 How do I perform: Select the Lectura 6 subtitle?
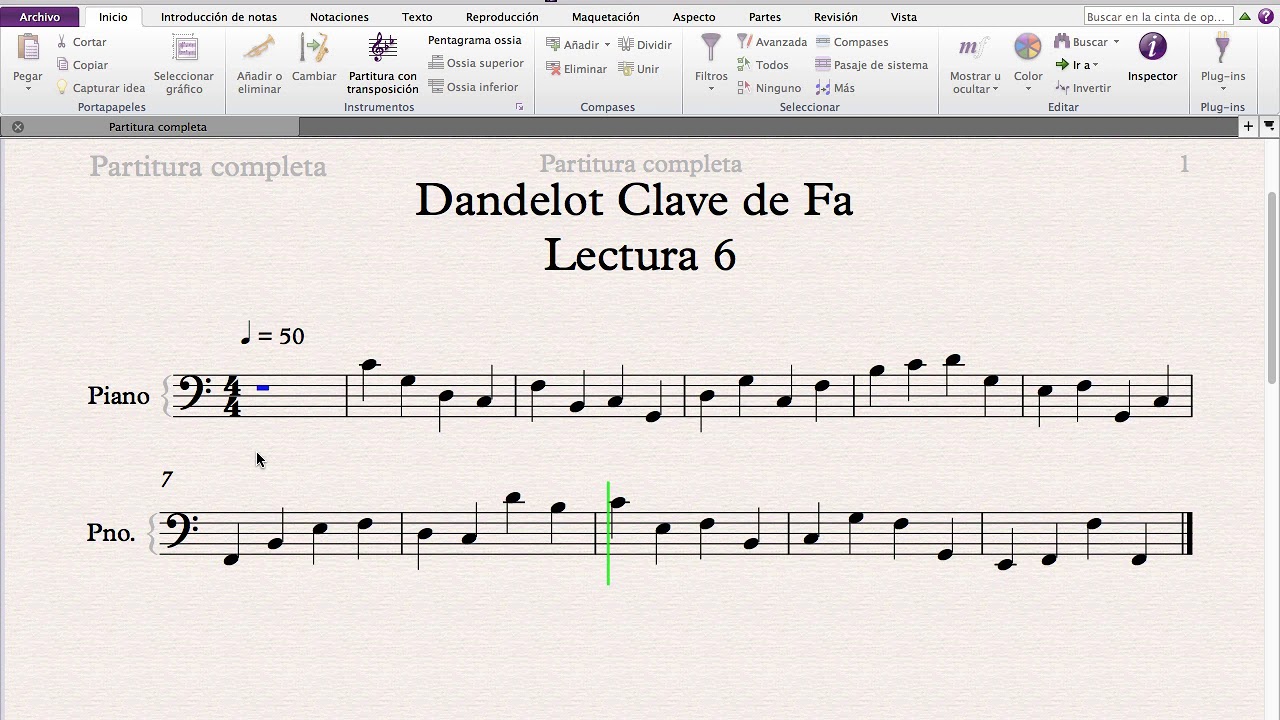click(640, 255)
